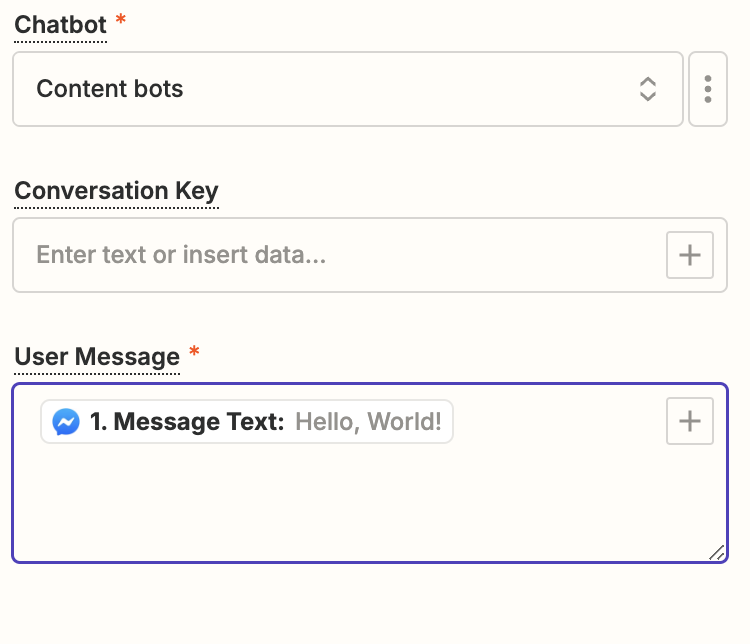Open the three-dot menu beside Chatbot selector
The height and width of the screenshot is (644, 750).
(708, 89)
